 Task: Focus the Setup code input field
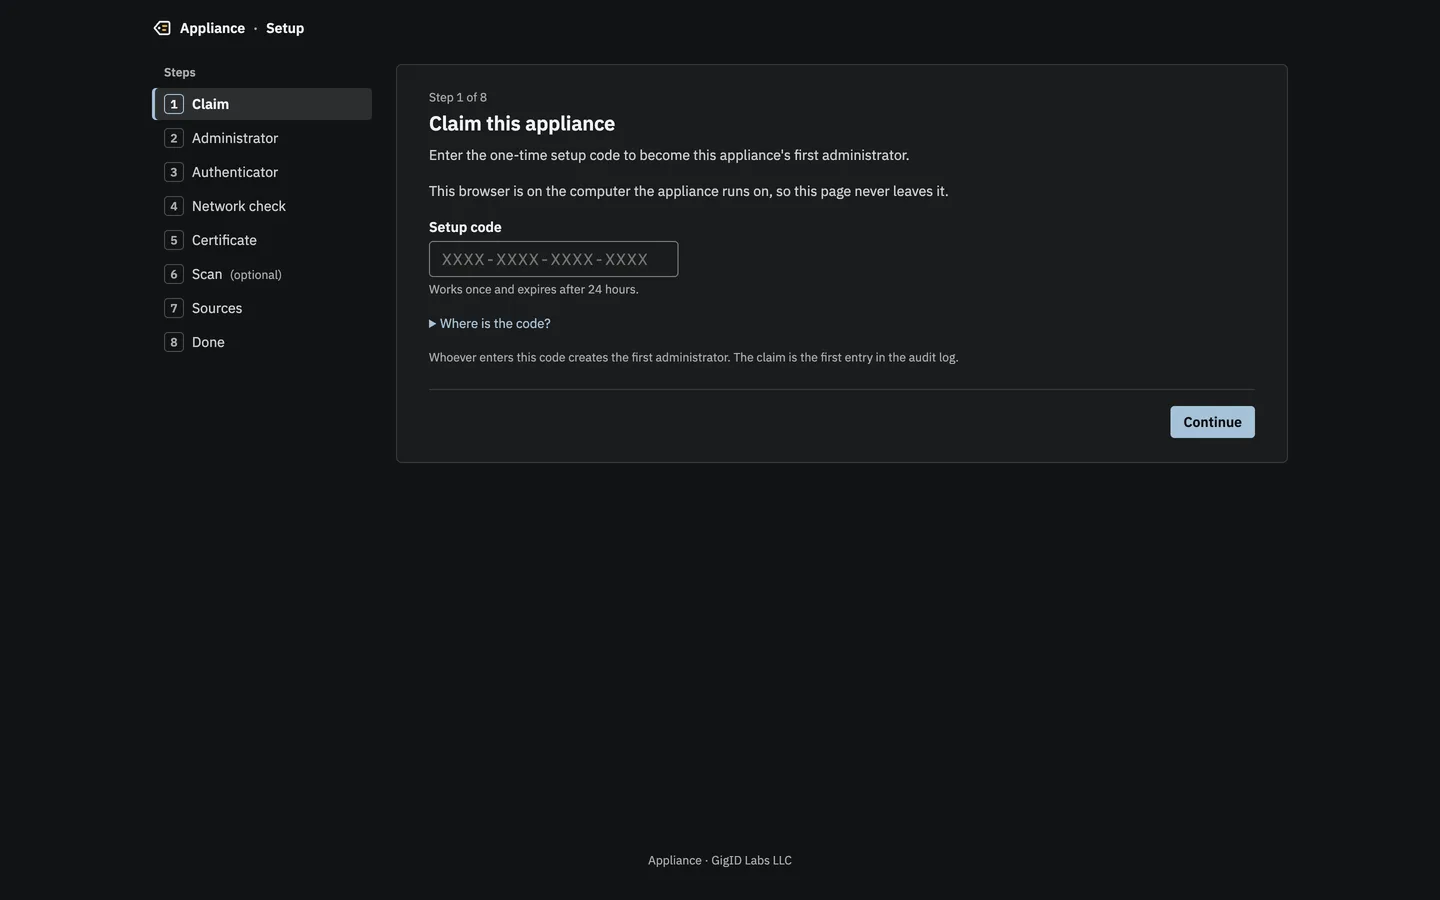pyautogui.click(x=553, y=259)
